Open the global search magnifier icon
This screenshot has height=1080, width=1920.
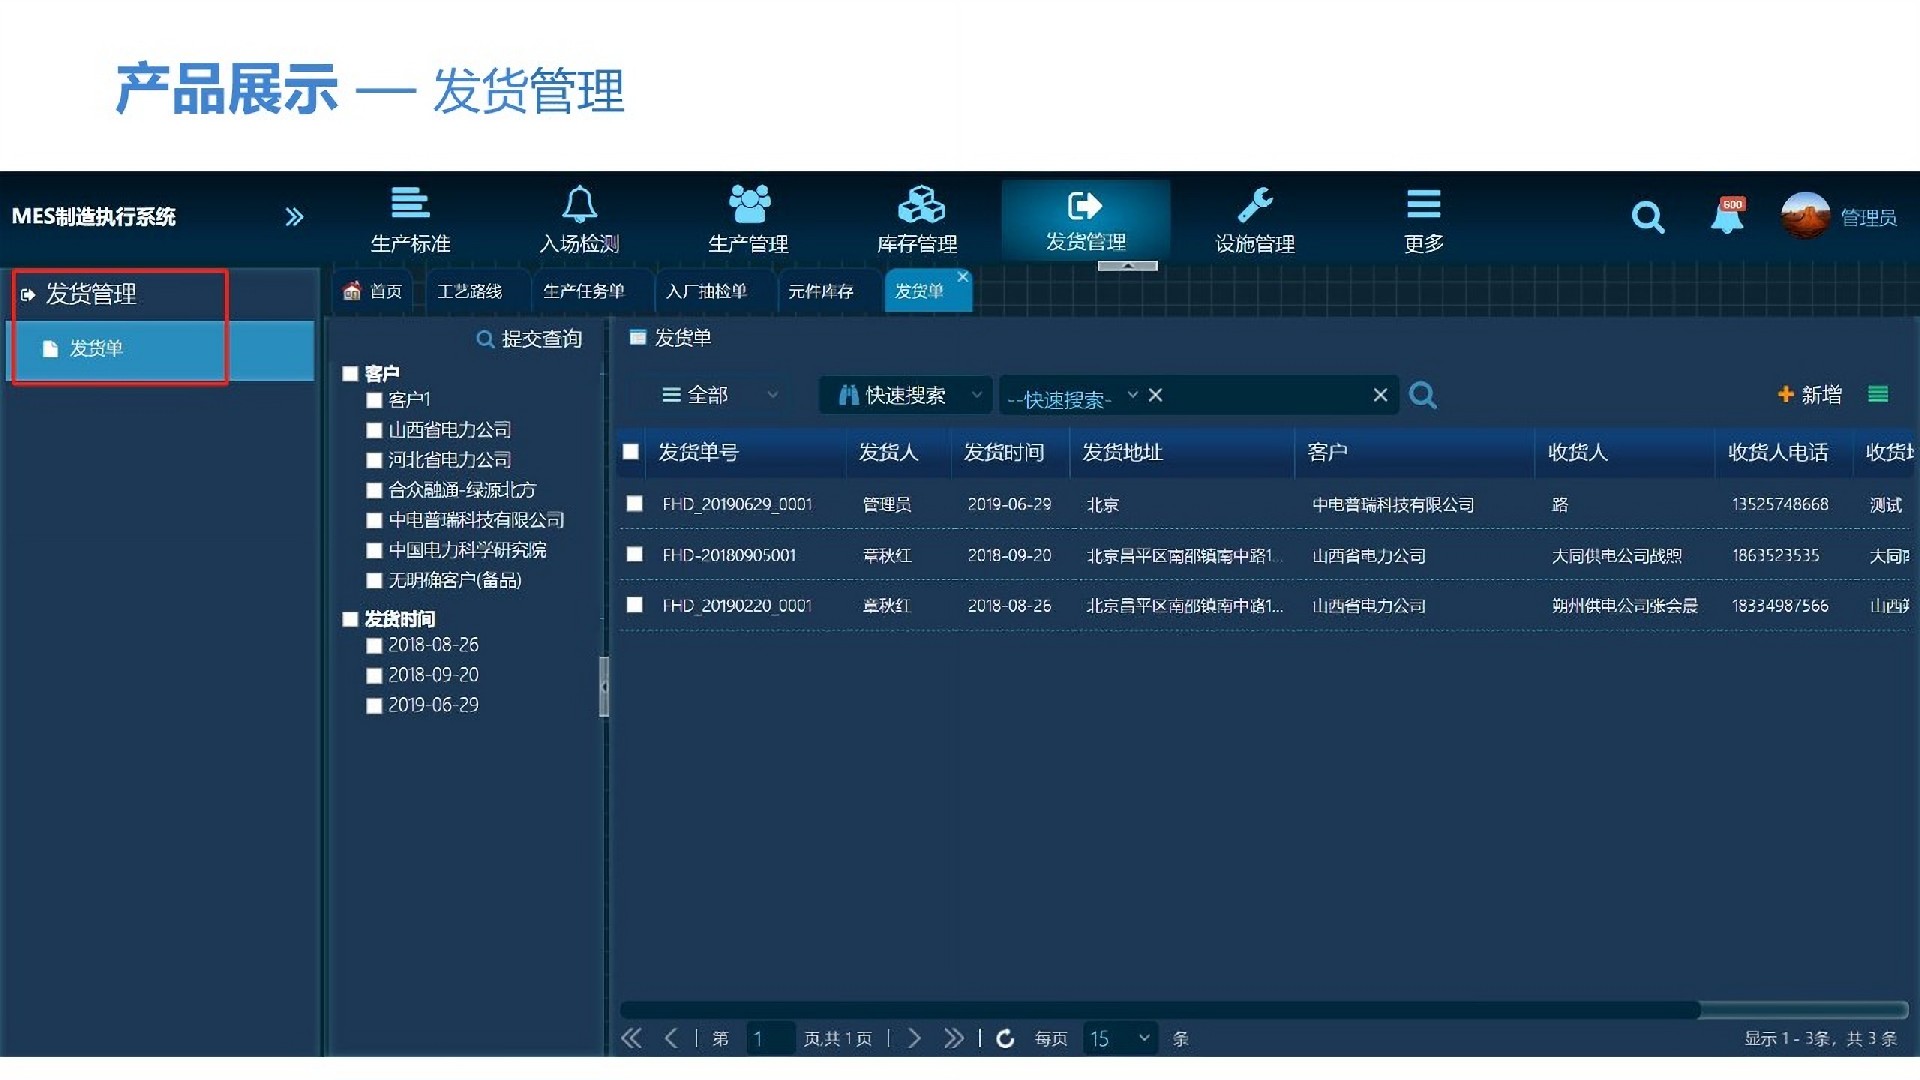(1649, 217)
